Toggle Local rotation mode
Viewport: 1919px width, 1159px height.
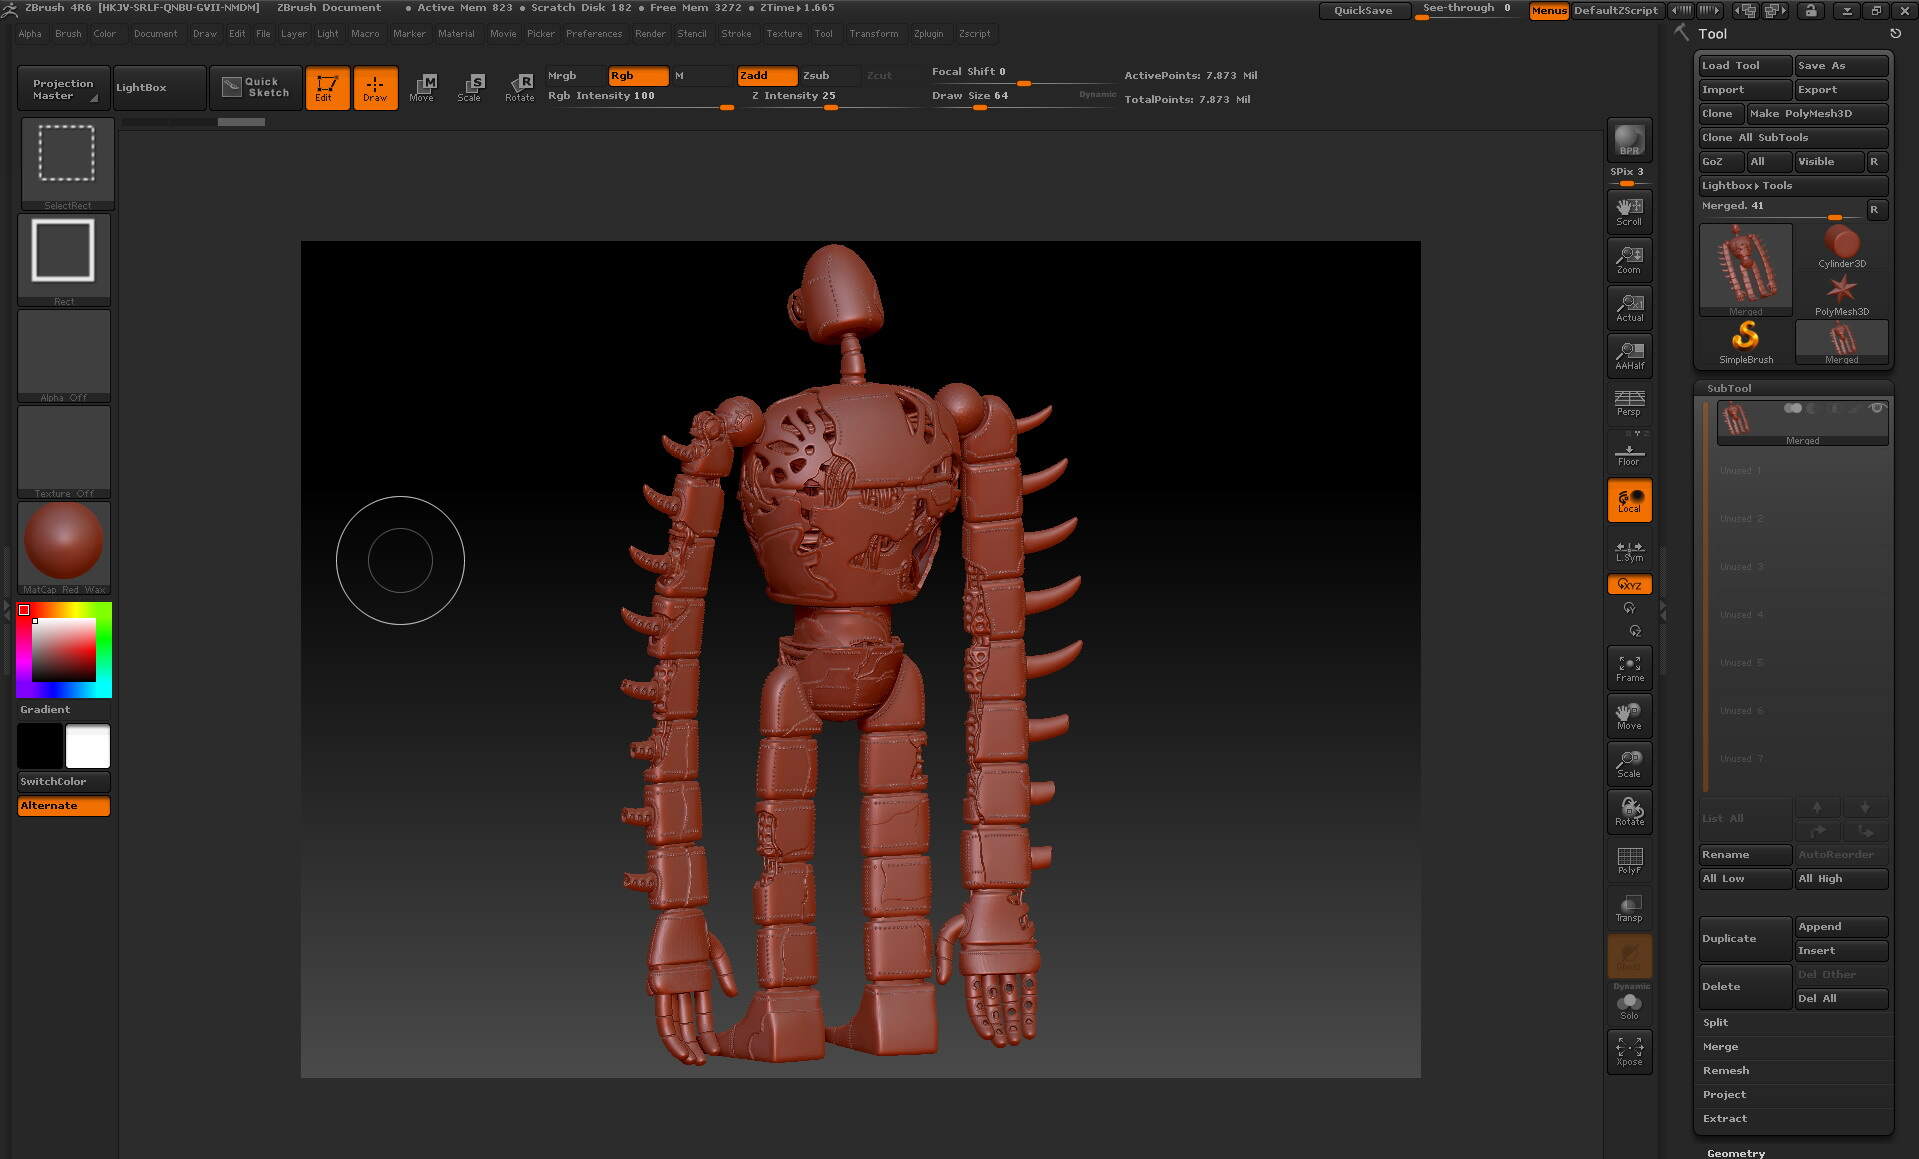tap(1629, 500)
